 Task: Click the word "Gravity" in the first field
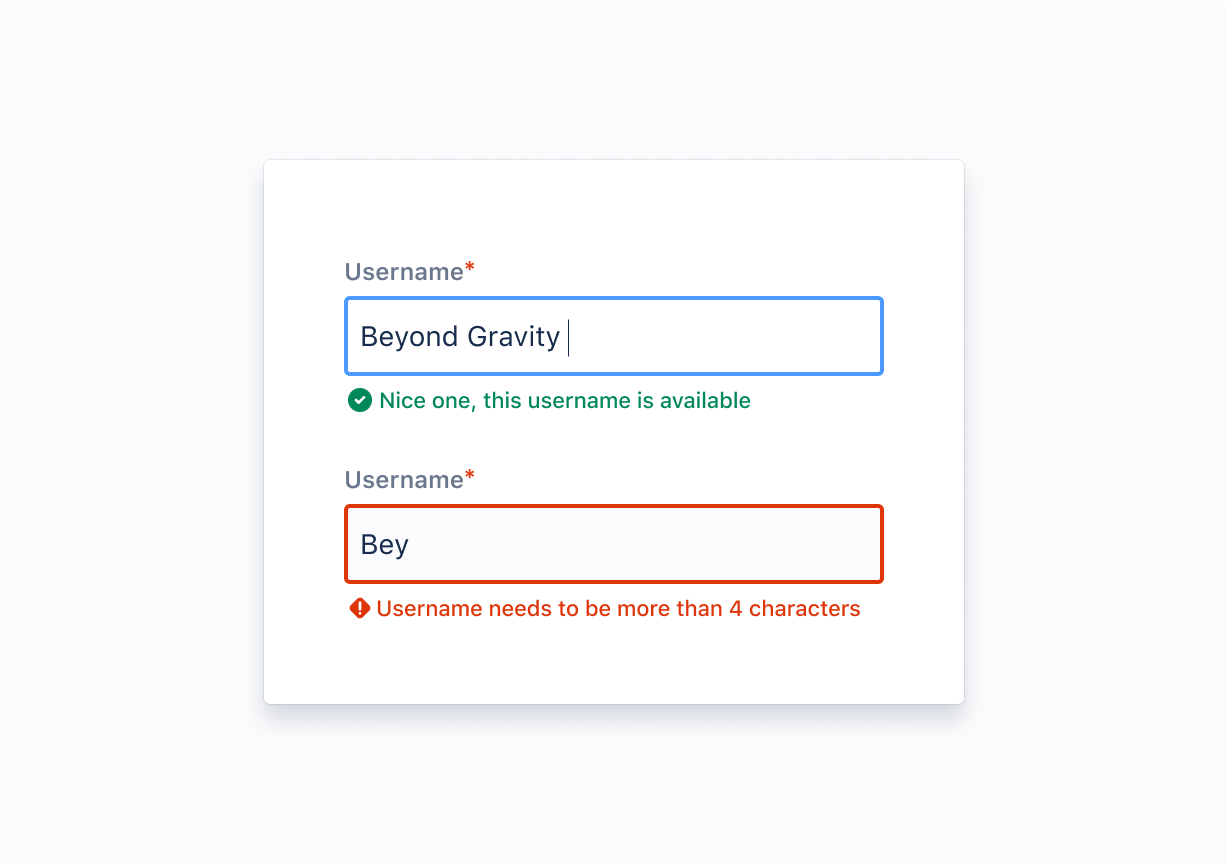tap(513, 337)
